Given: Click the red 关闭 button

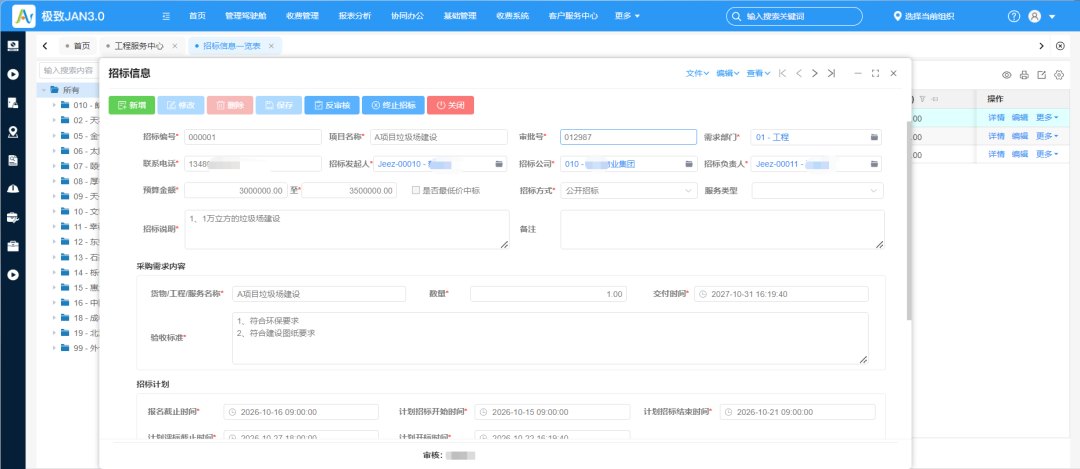Looking at the screenshot, I should click(x=450, y=105).
